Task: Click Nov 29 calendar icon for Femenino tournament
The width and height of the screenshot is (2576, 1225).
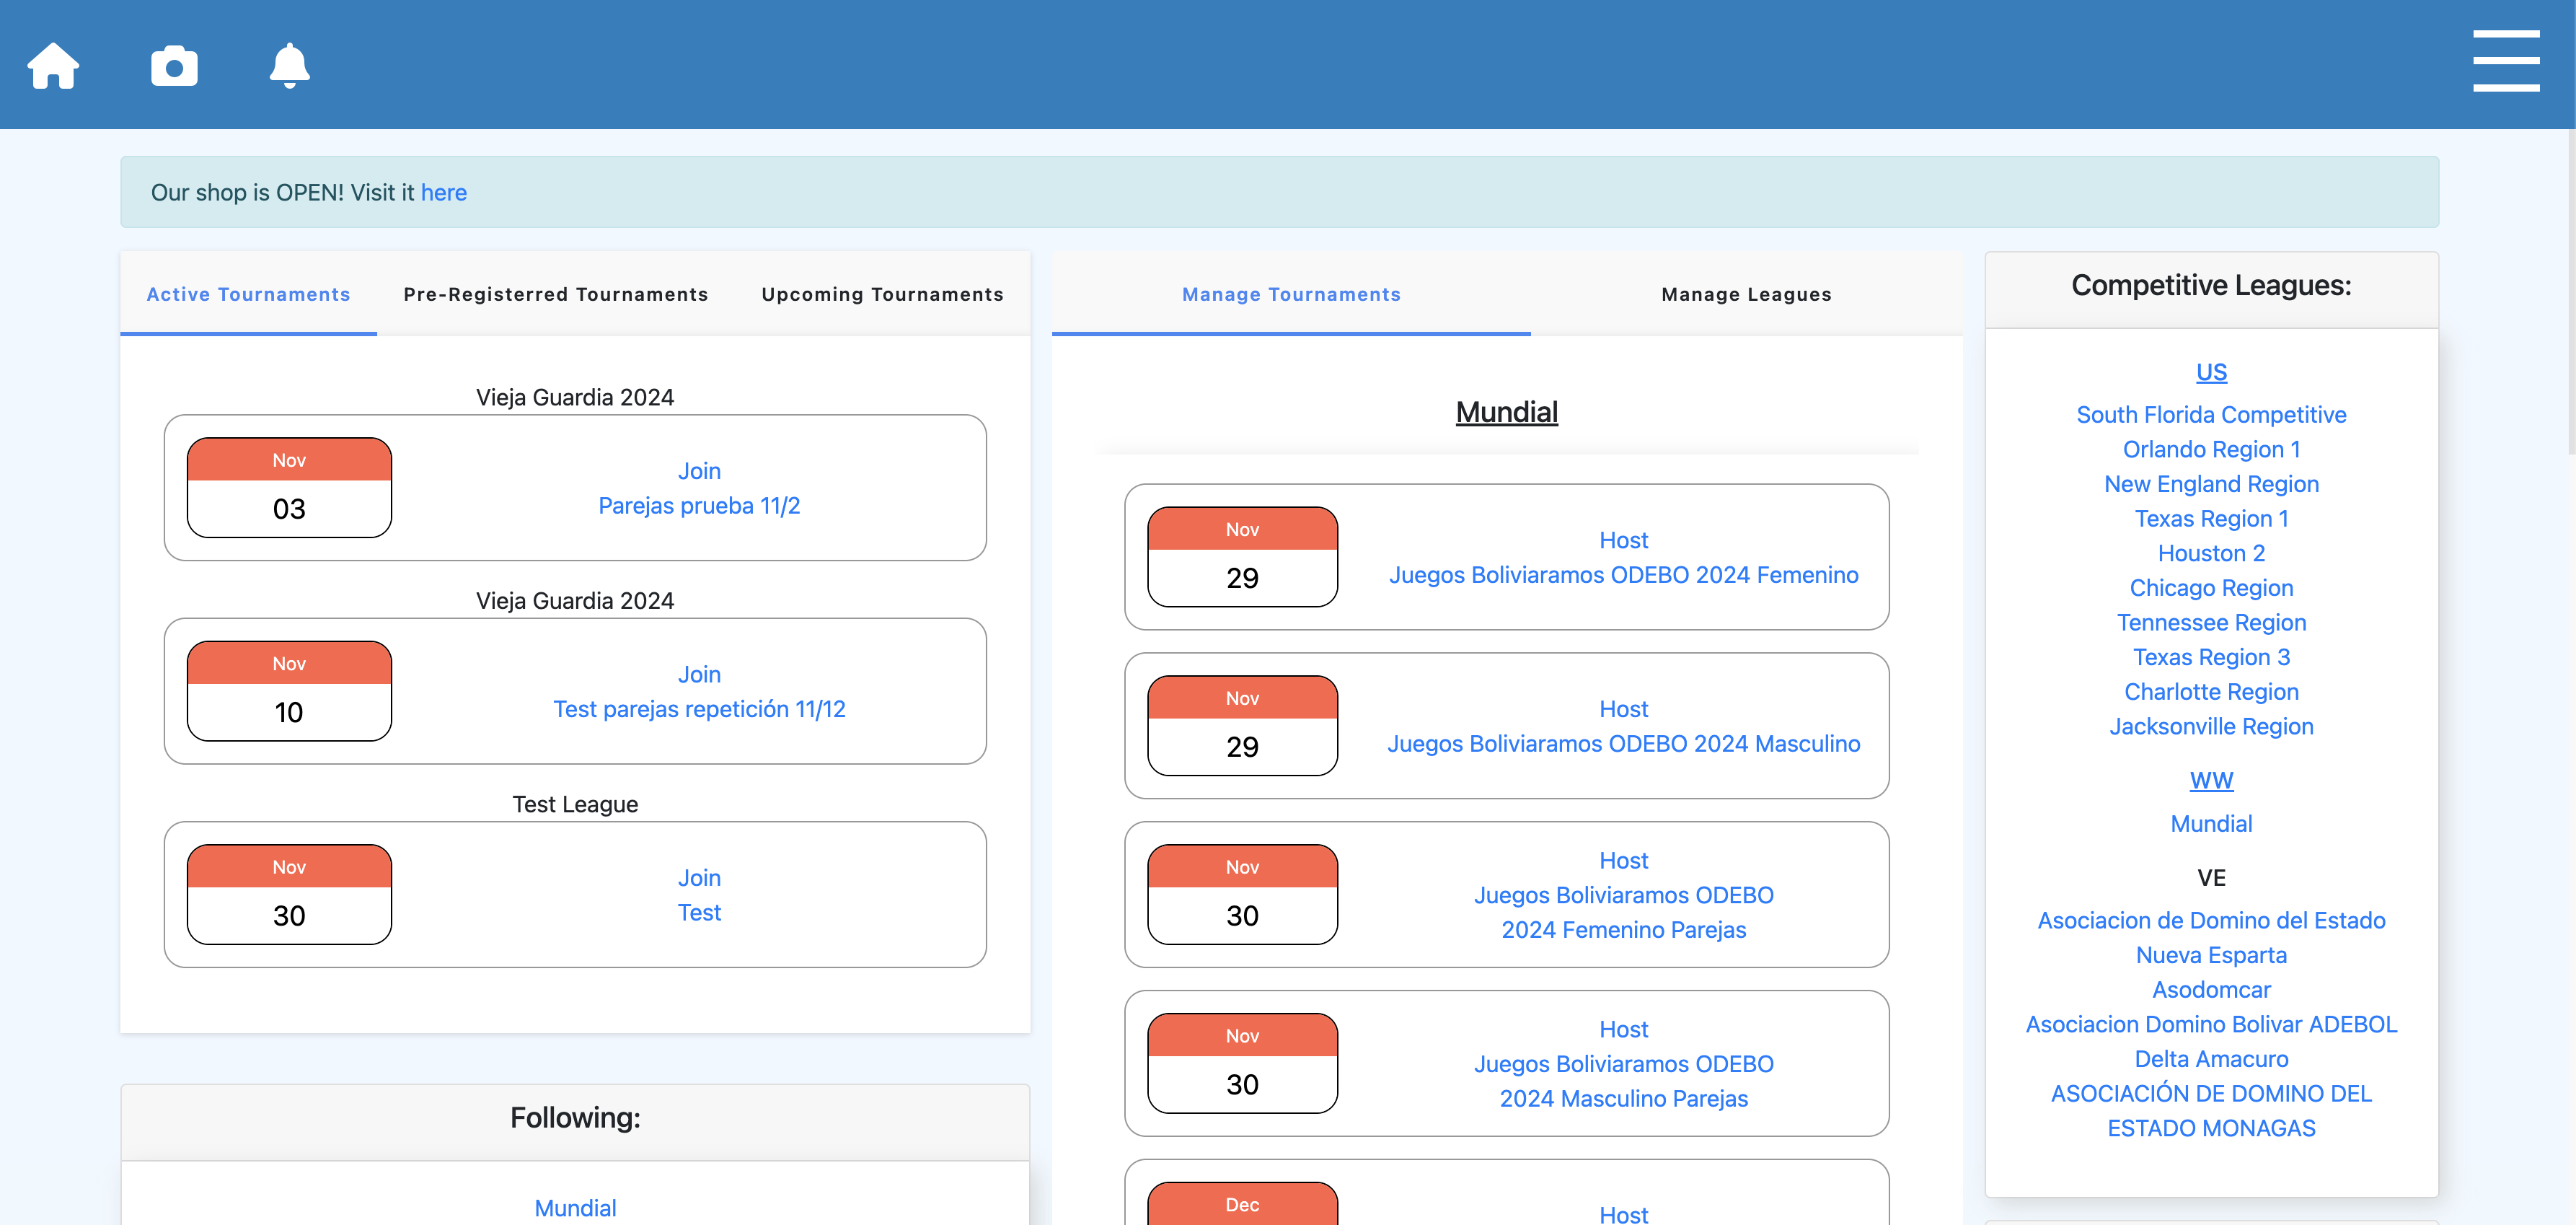Action: (1242, 557)
